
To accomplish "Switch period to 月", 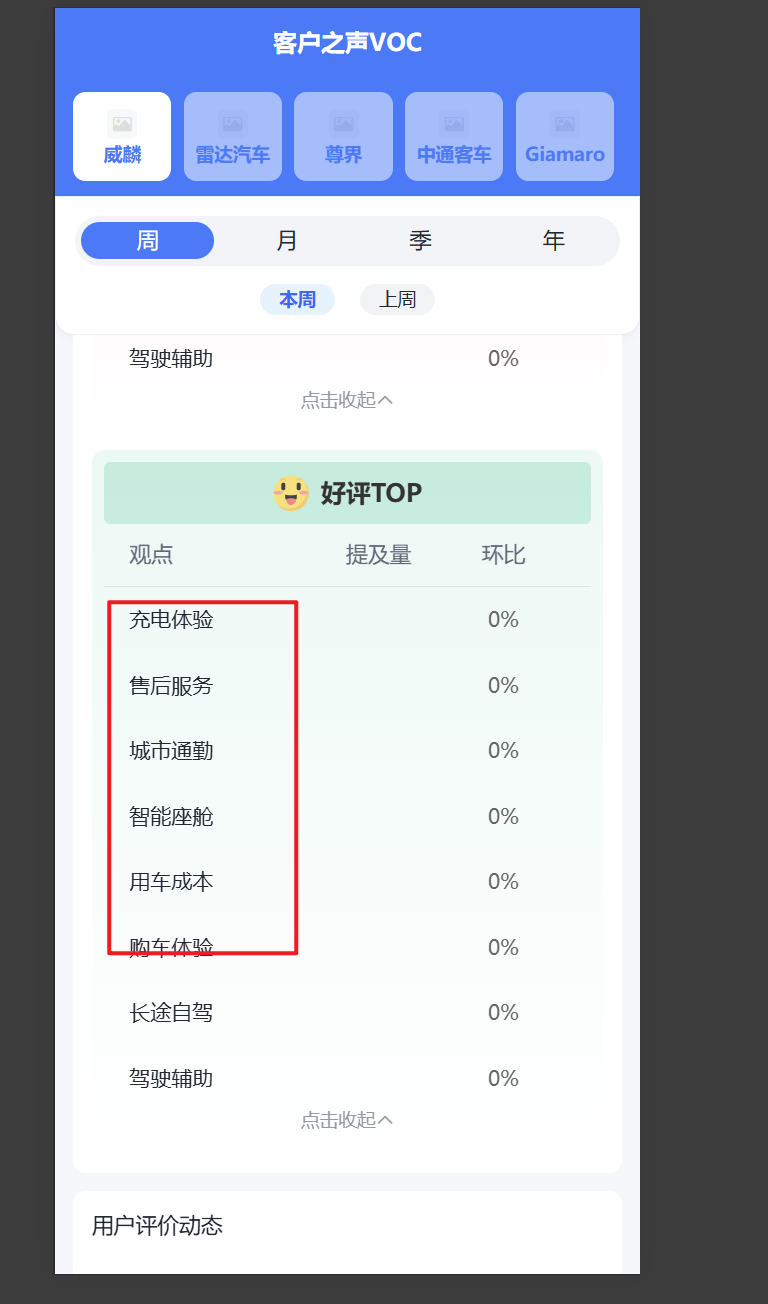I will point(287,241).
